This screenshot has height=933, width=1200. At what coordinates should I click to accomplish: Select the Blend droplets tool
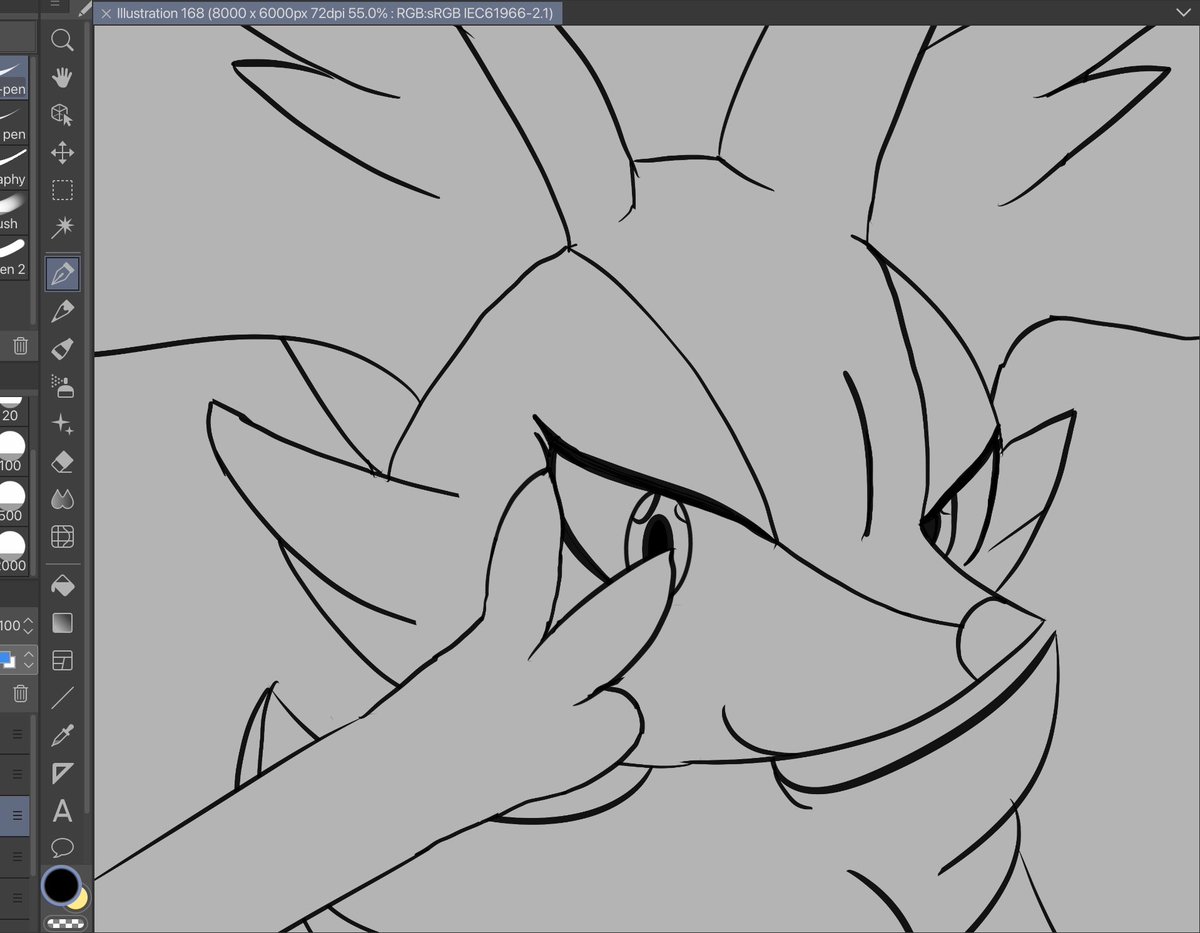point(62,498)
